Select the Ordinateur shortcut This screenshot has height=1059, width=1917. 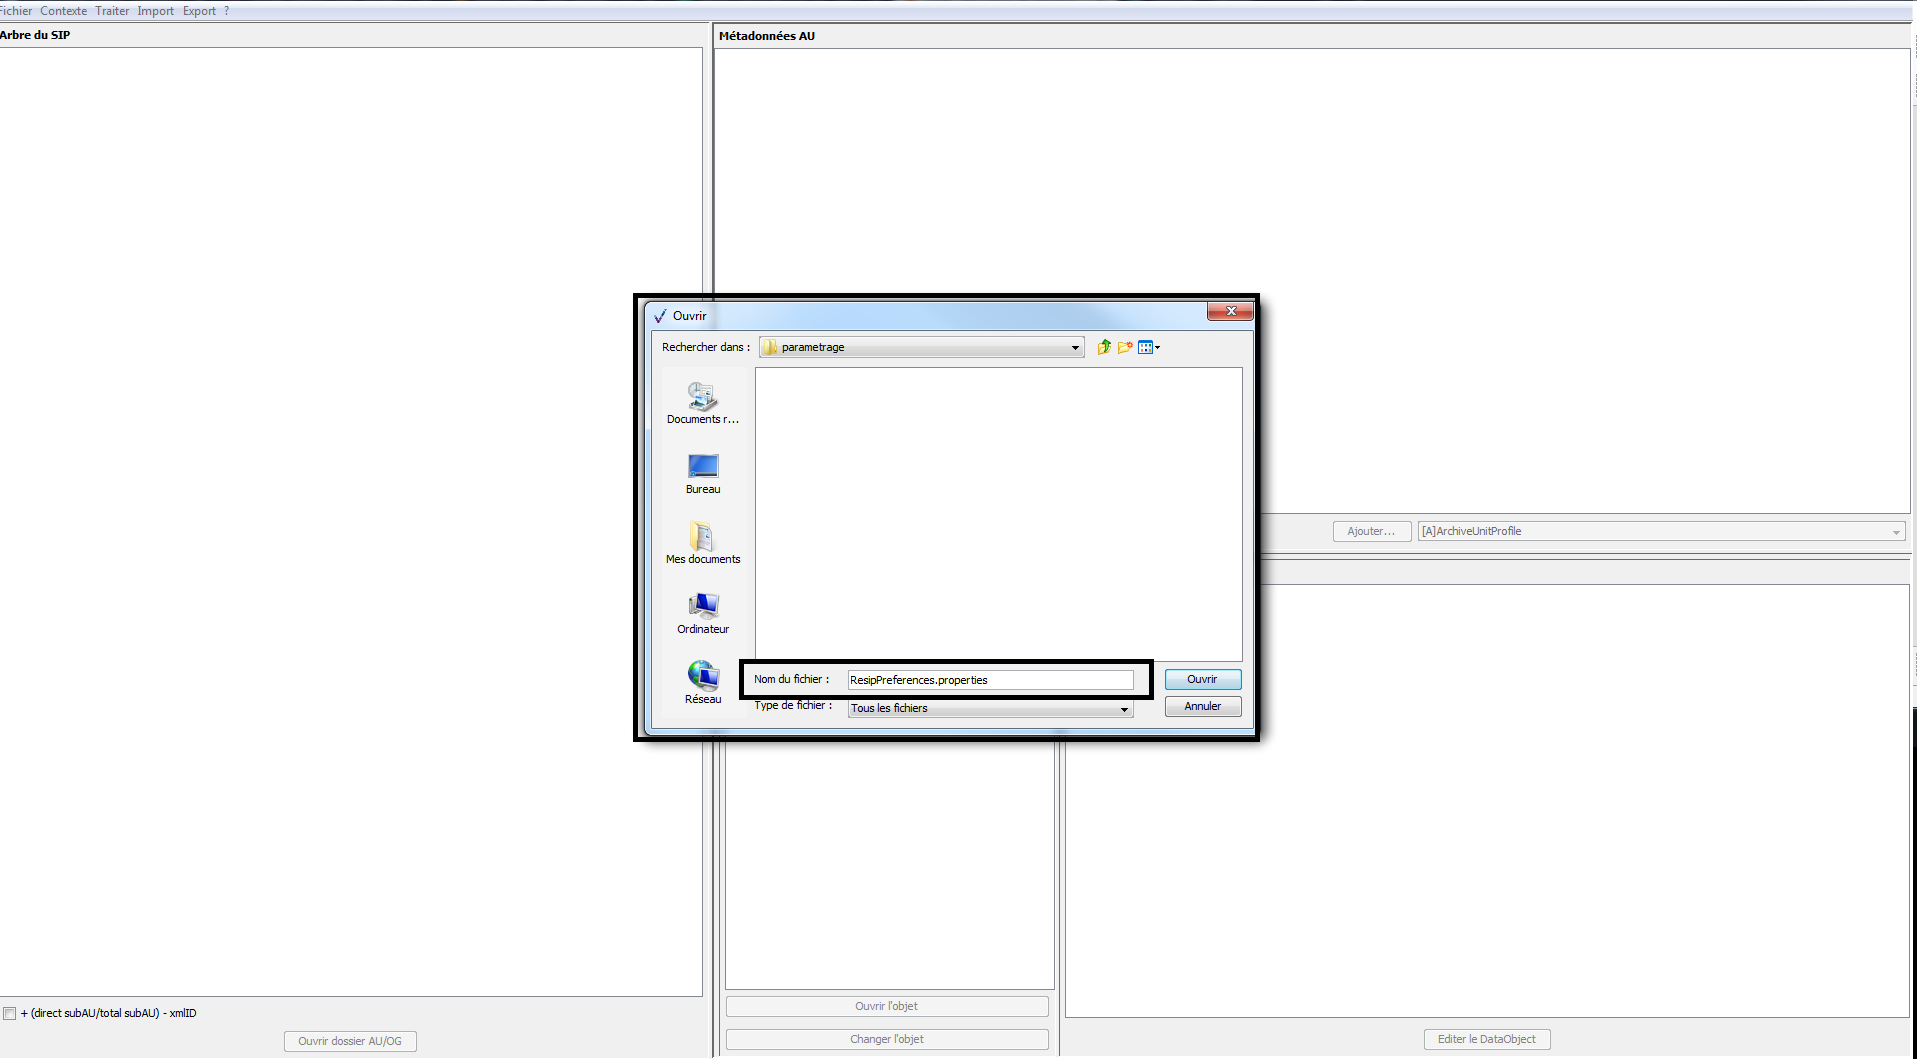[702, 613]
